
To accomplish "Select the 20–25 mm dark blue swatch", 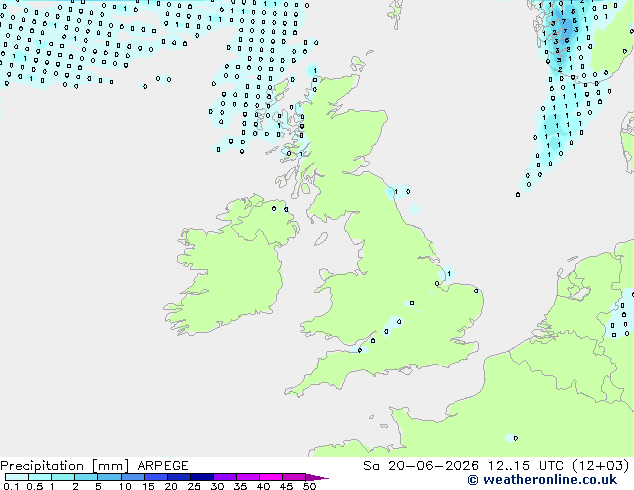I will 178,477.
